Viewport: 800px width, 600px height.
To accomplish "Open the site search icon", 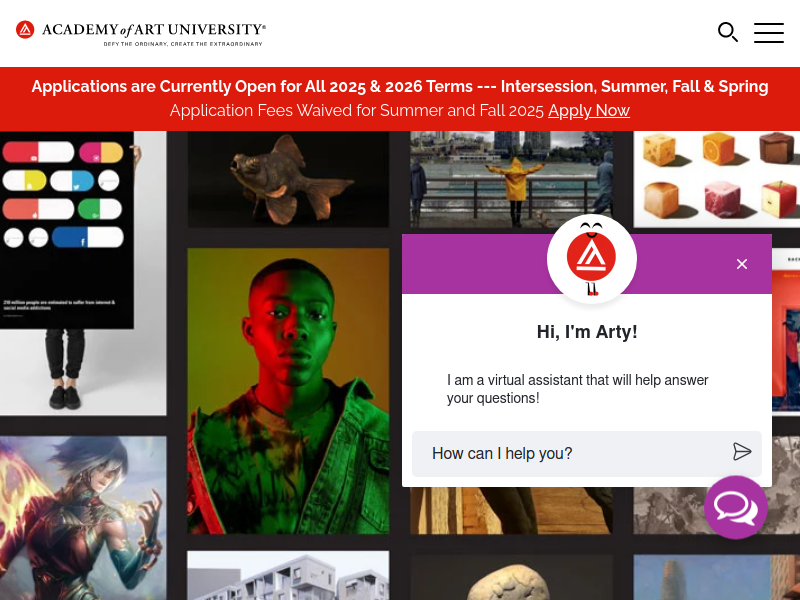I will tap(728, 32).
